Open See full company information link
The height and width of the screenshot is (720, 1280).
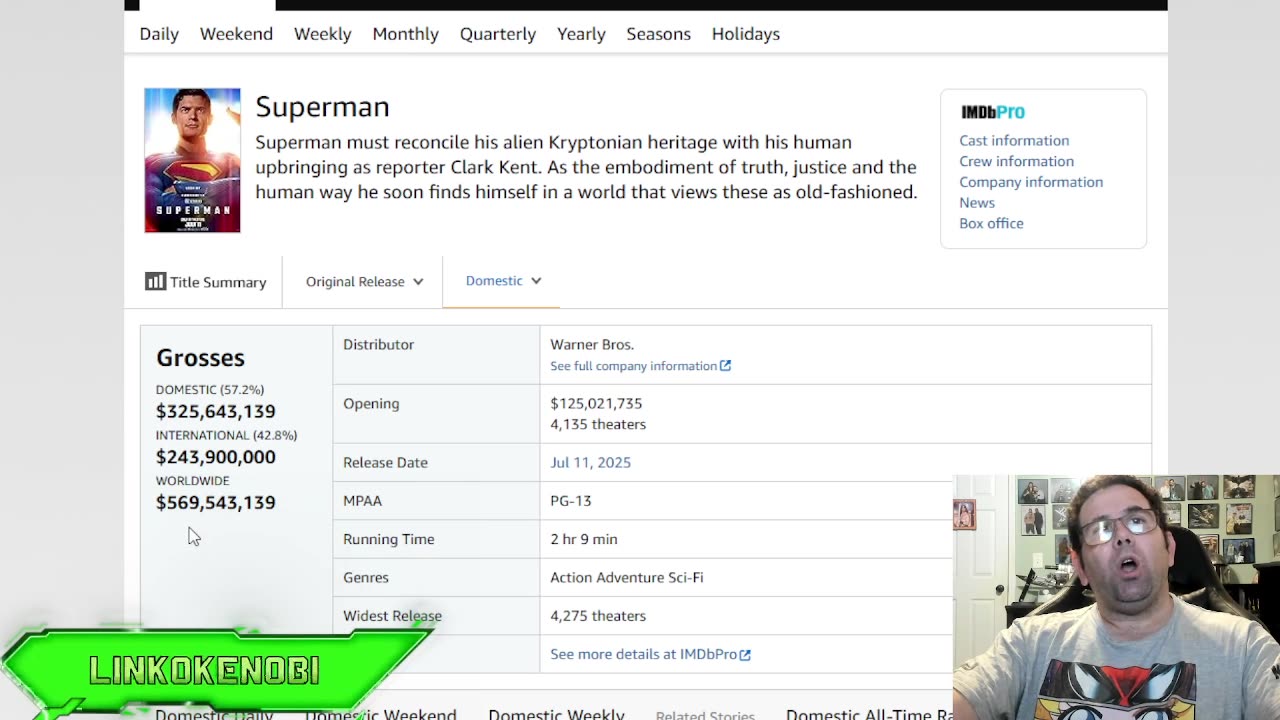633,366
